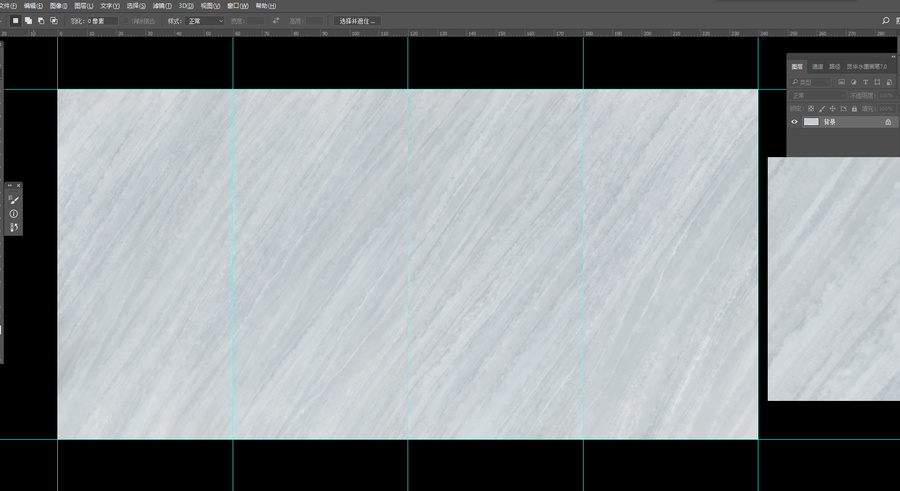
Task: Filter layers by smart object icon
Action: coord(889,82)
